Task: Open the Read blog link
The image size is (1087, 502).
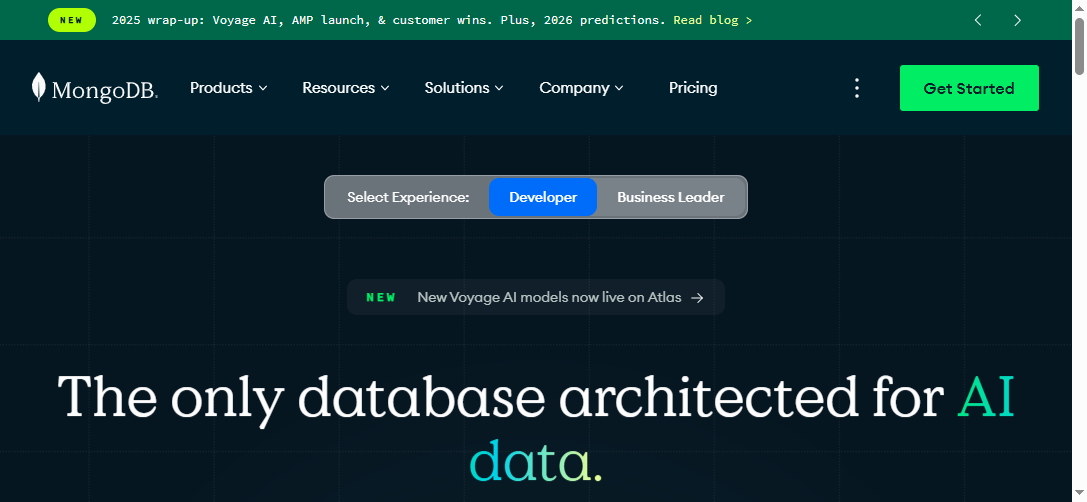Action: 713,20
